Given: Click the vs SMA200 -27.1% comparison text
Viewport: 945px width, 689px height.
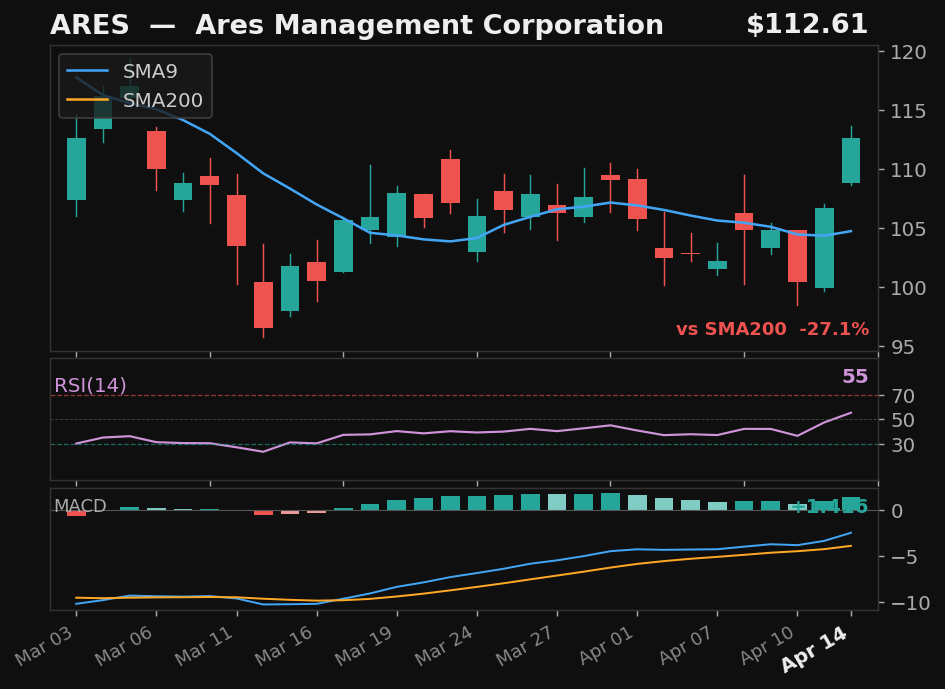Looking at the screenshot, I should pyautogui.click(x=775, y=327).
